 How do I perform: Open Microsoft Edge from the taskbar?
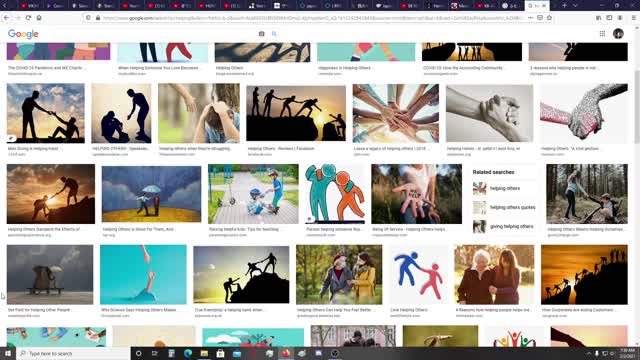click(x=188, y=353)
